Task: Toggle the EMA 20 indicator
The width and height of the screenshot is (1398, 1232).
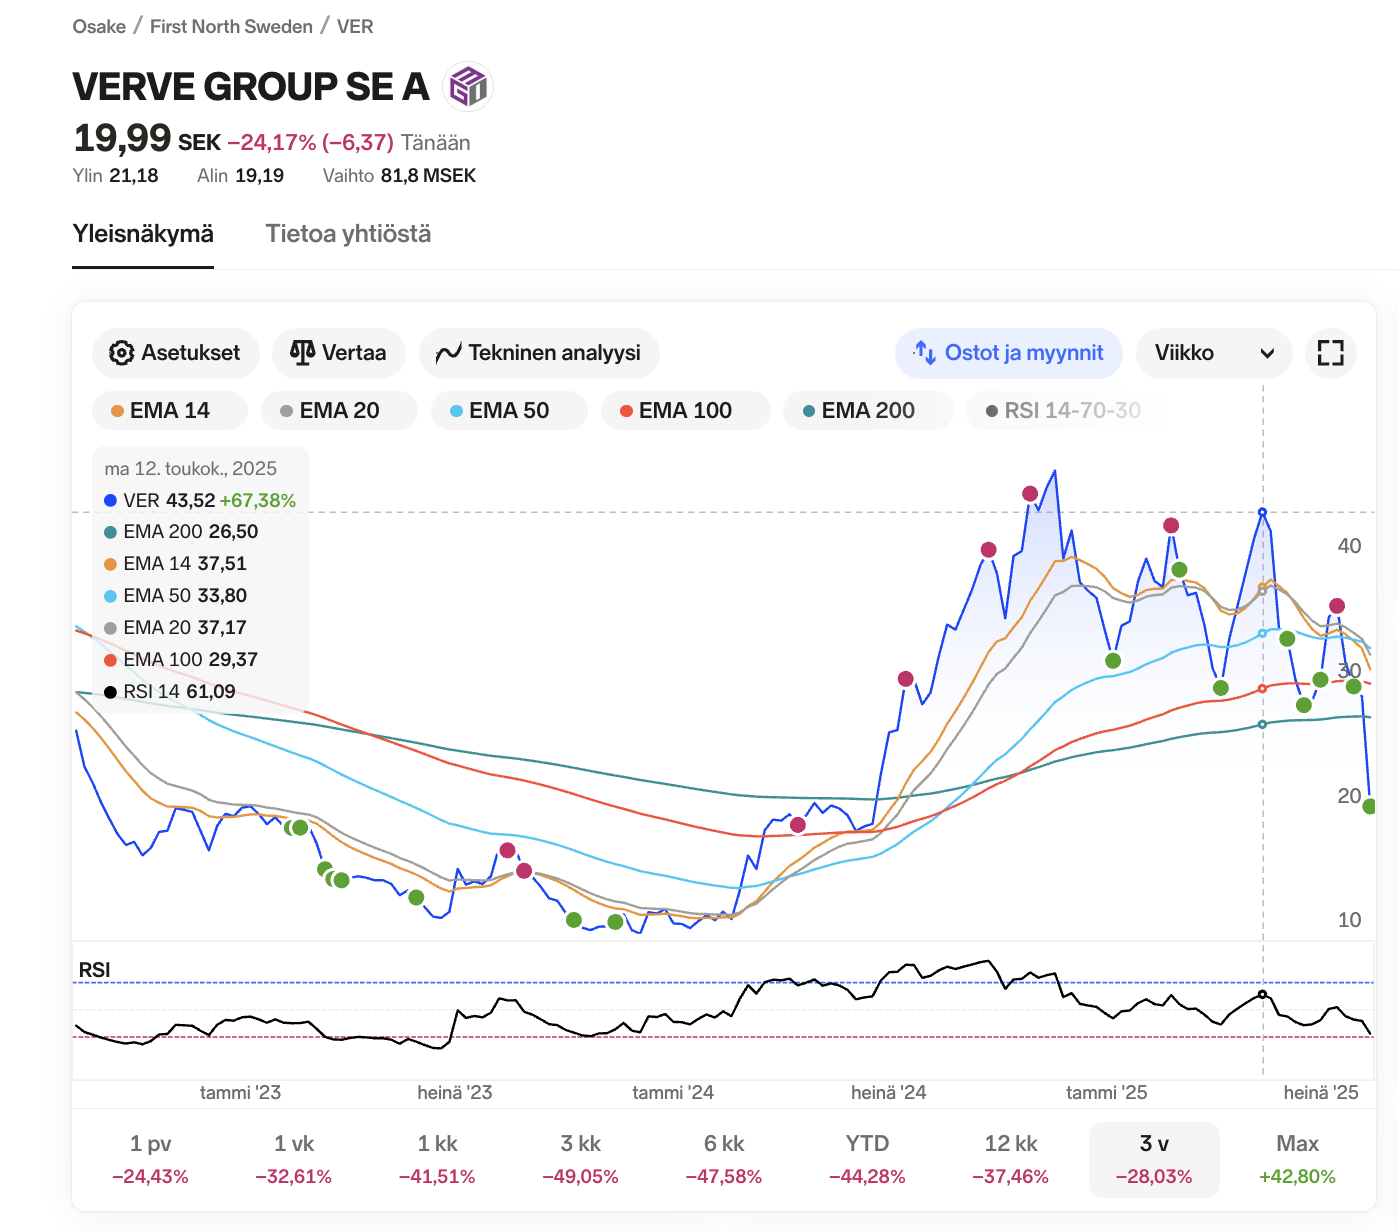Action: (339, 411)
